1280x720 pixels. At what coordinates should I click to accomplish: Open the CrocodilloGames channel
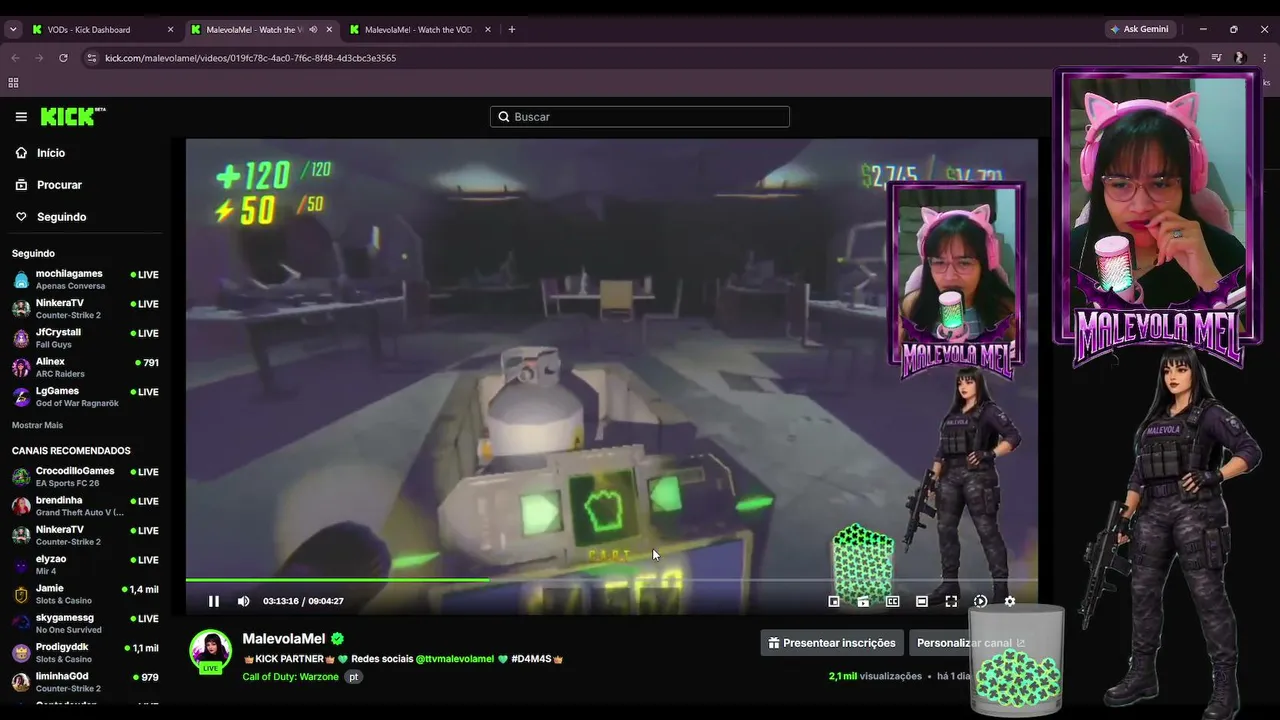85,476
